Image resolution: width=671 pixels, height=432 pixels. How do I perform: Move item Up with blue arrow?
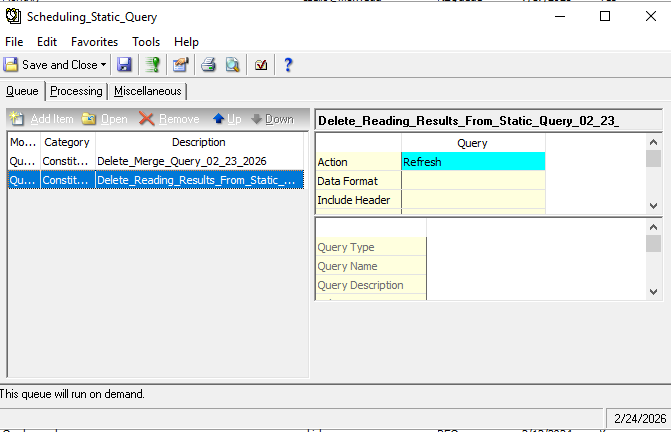[x=227, y=119]
